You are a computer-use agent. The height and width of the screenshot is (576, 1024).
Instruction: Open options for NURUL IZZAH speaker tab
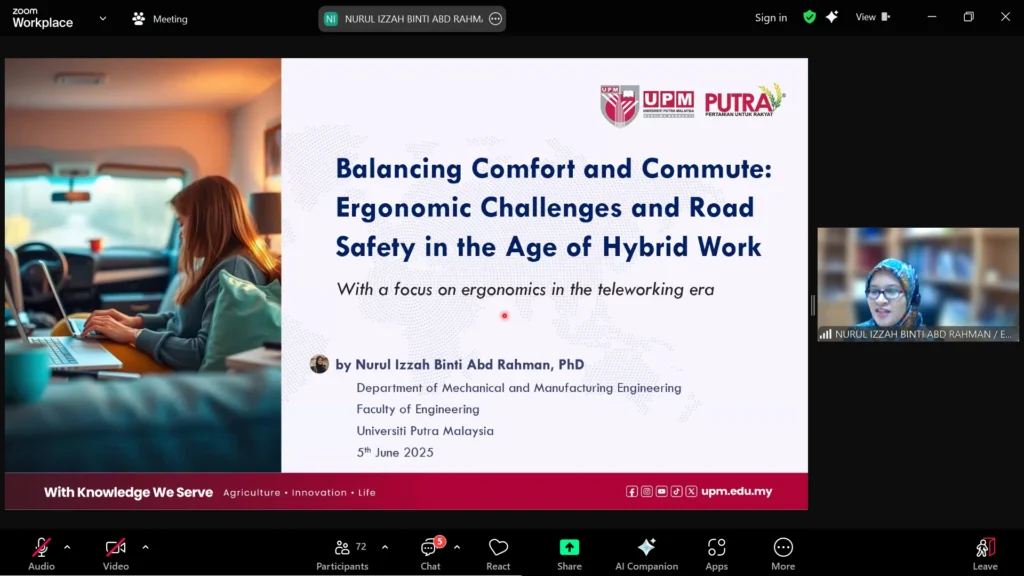(x=496, y=19)
